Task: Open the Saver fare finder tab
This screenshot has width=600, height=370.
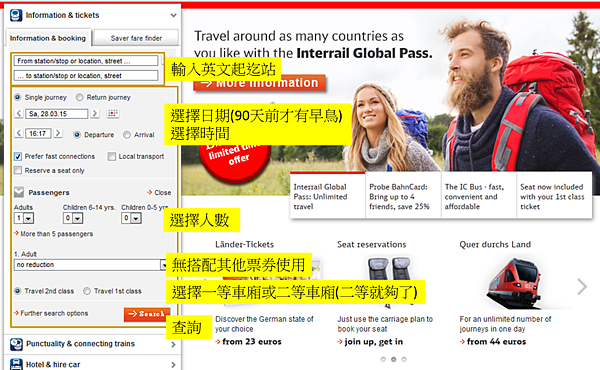Action: [136, 38]
